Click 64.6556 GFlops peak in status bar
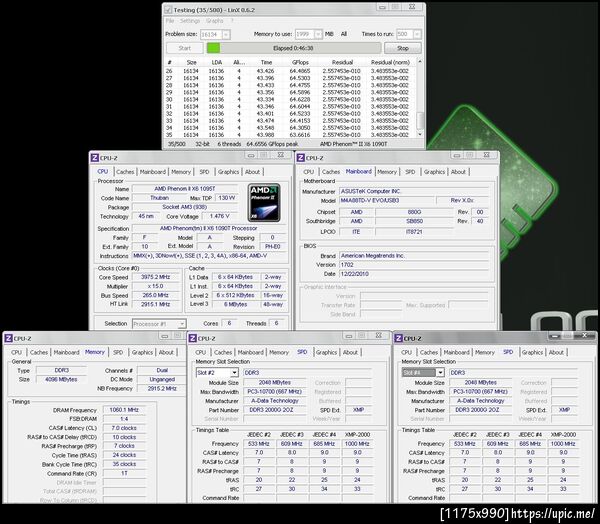The image size is (600, 524). tap(272, 144)
